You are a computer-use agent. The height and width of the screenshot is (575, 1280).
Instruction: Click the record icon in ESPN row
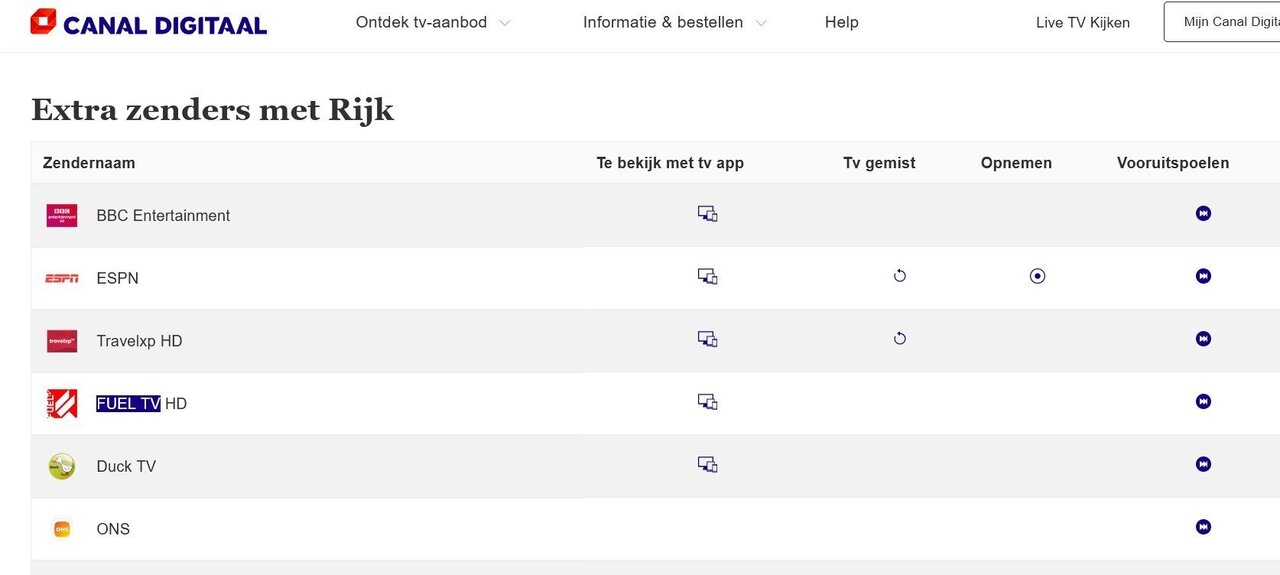[x=1037, y=276]
